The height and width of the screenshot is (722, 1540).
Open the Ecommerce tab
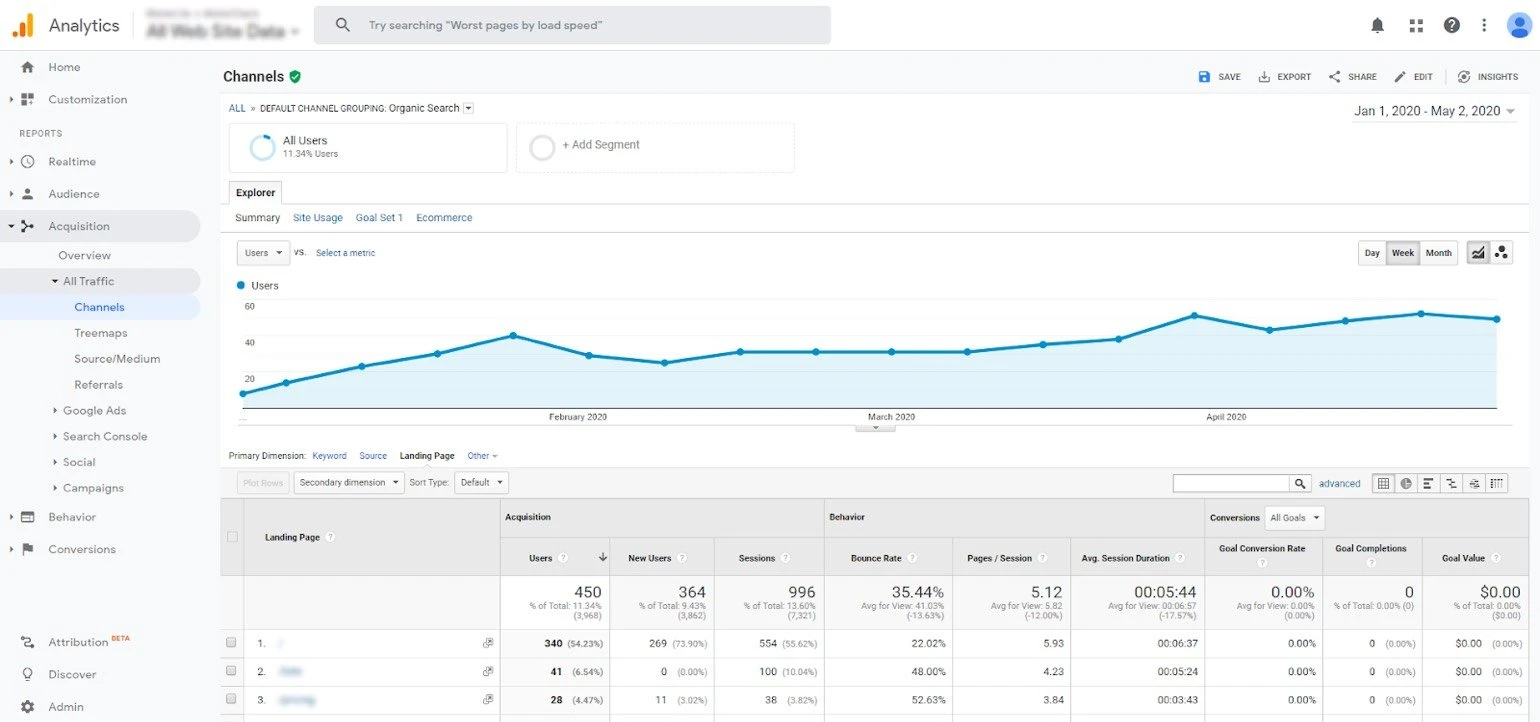[x=444, y=218]
